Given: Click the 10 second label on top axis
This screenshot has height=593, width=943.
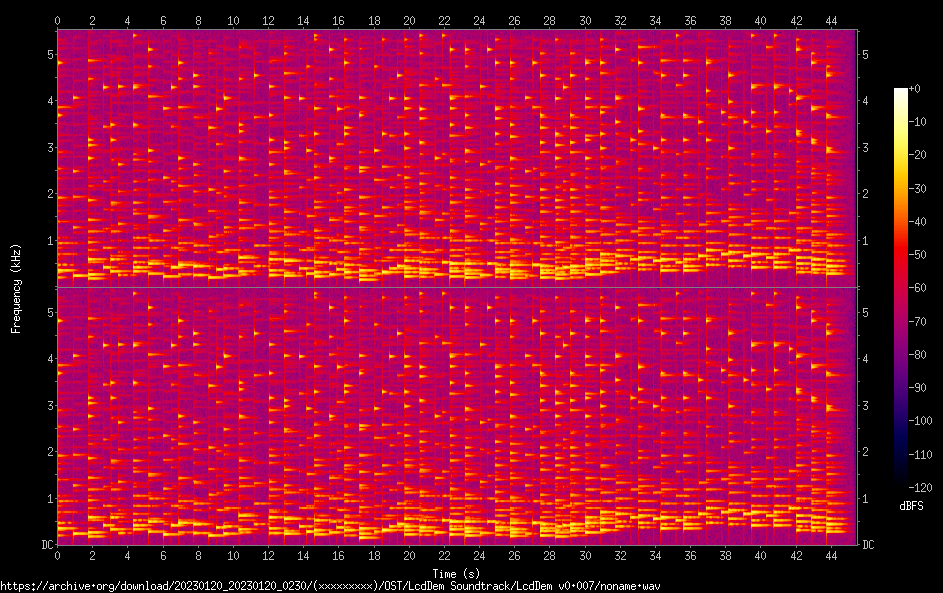Looking at the screenshot, I should (x=233, y=20).
